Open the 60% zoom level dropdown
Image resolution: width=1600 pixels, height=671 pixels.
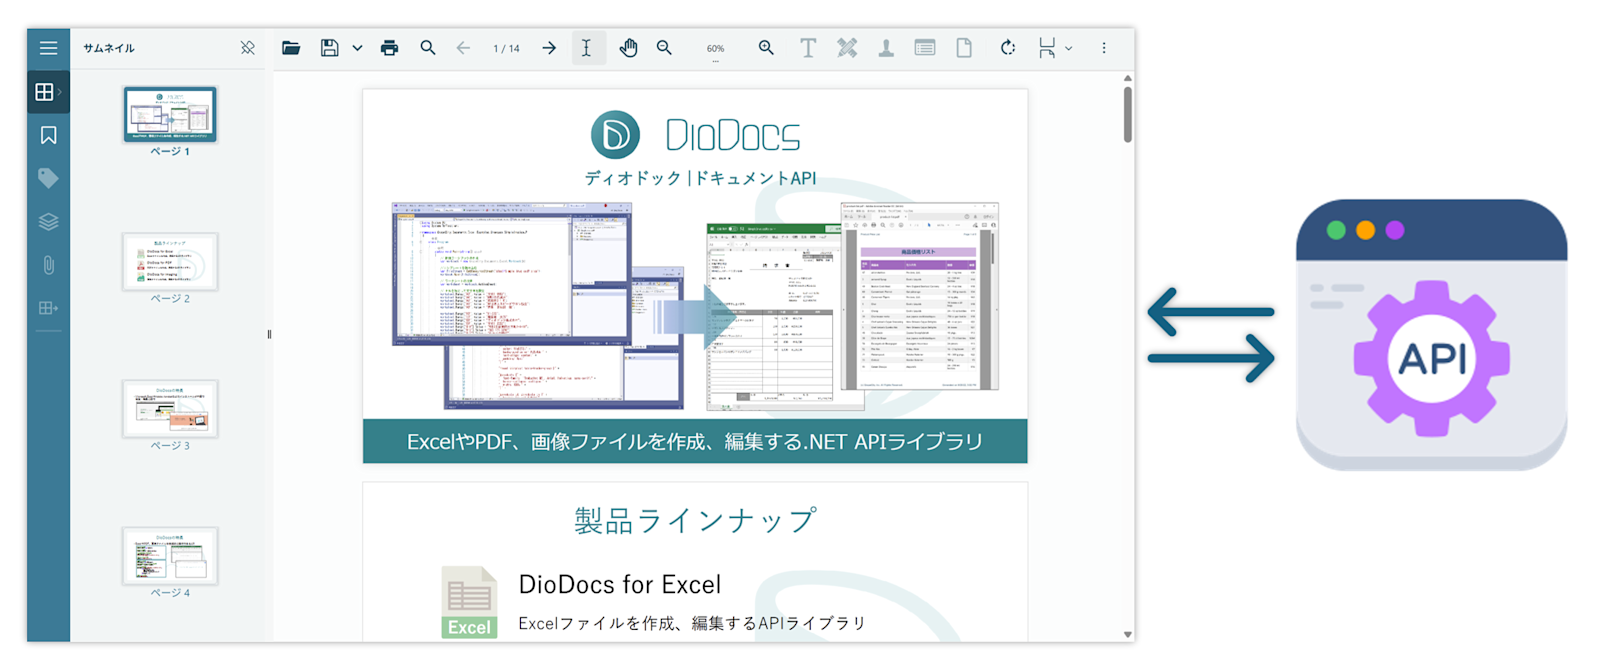[x=716, y=49]
